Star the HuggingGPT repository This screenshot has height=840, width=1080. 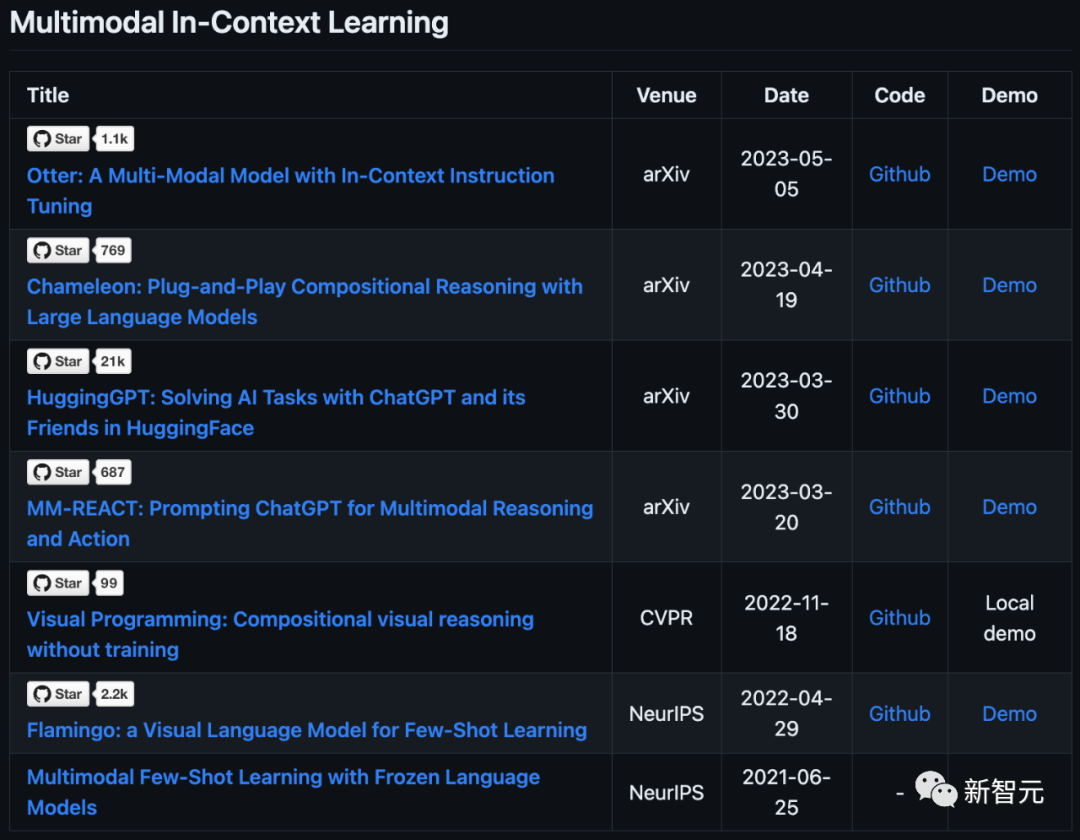(57, 361)
